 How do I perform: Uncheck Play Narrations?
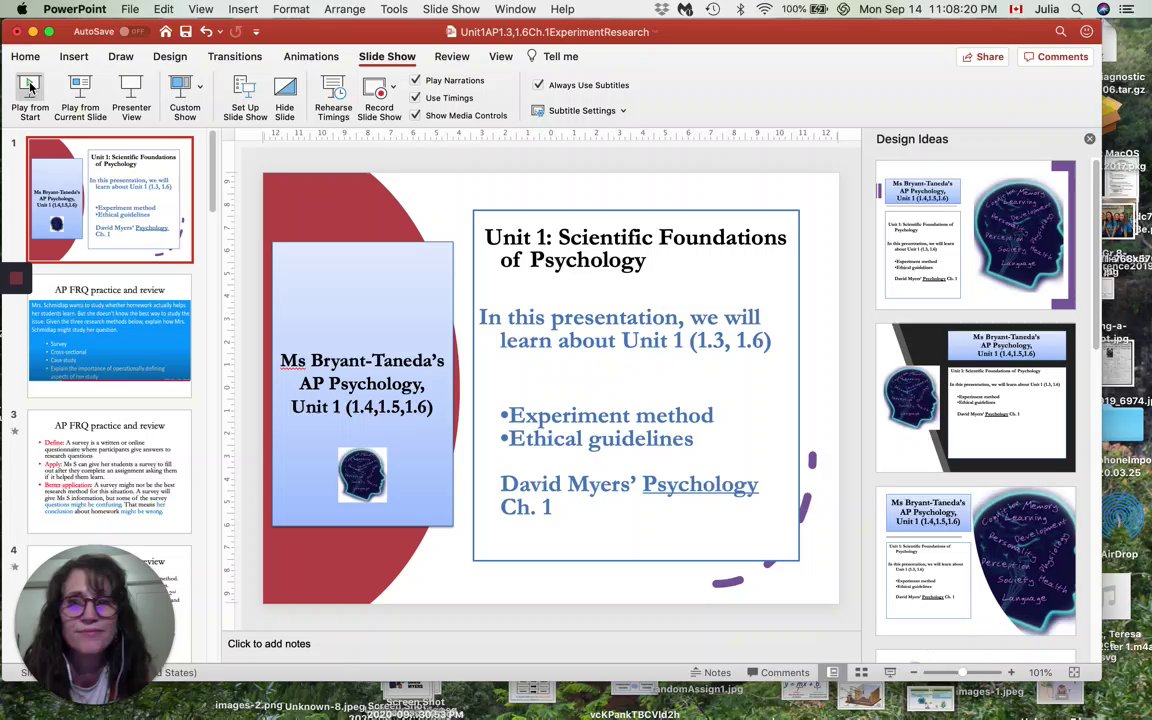point(416,79)
